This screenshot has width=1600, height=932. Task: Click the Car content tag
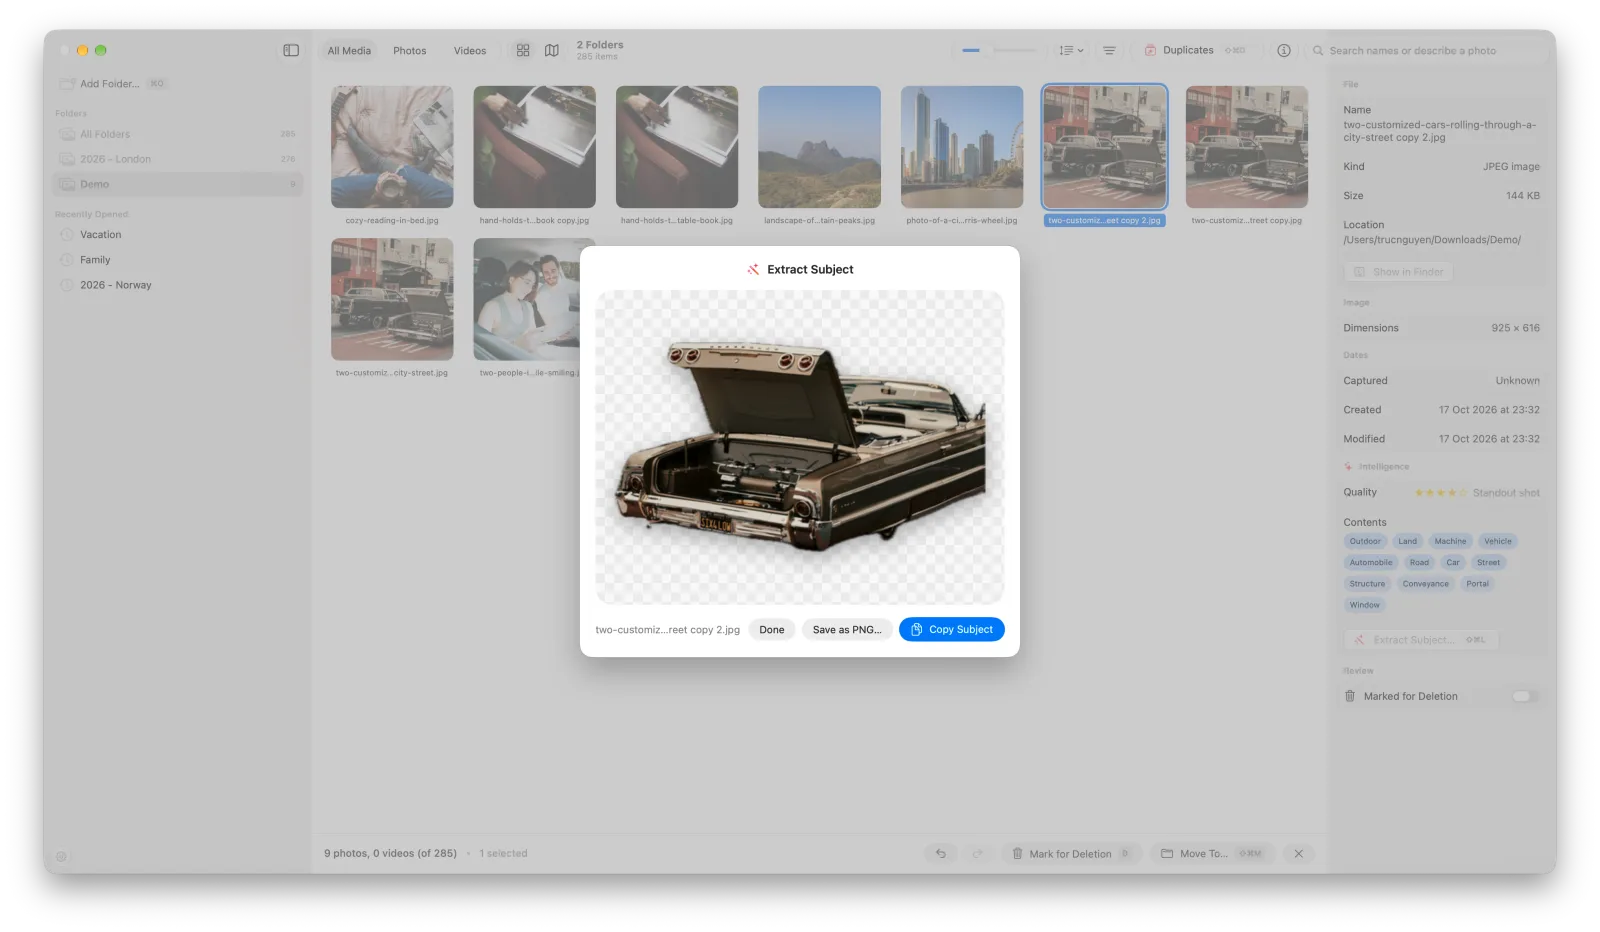click(1453, 562)
